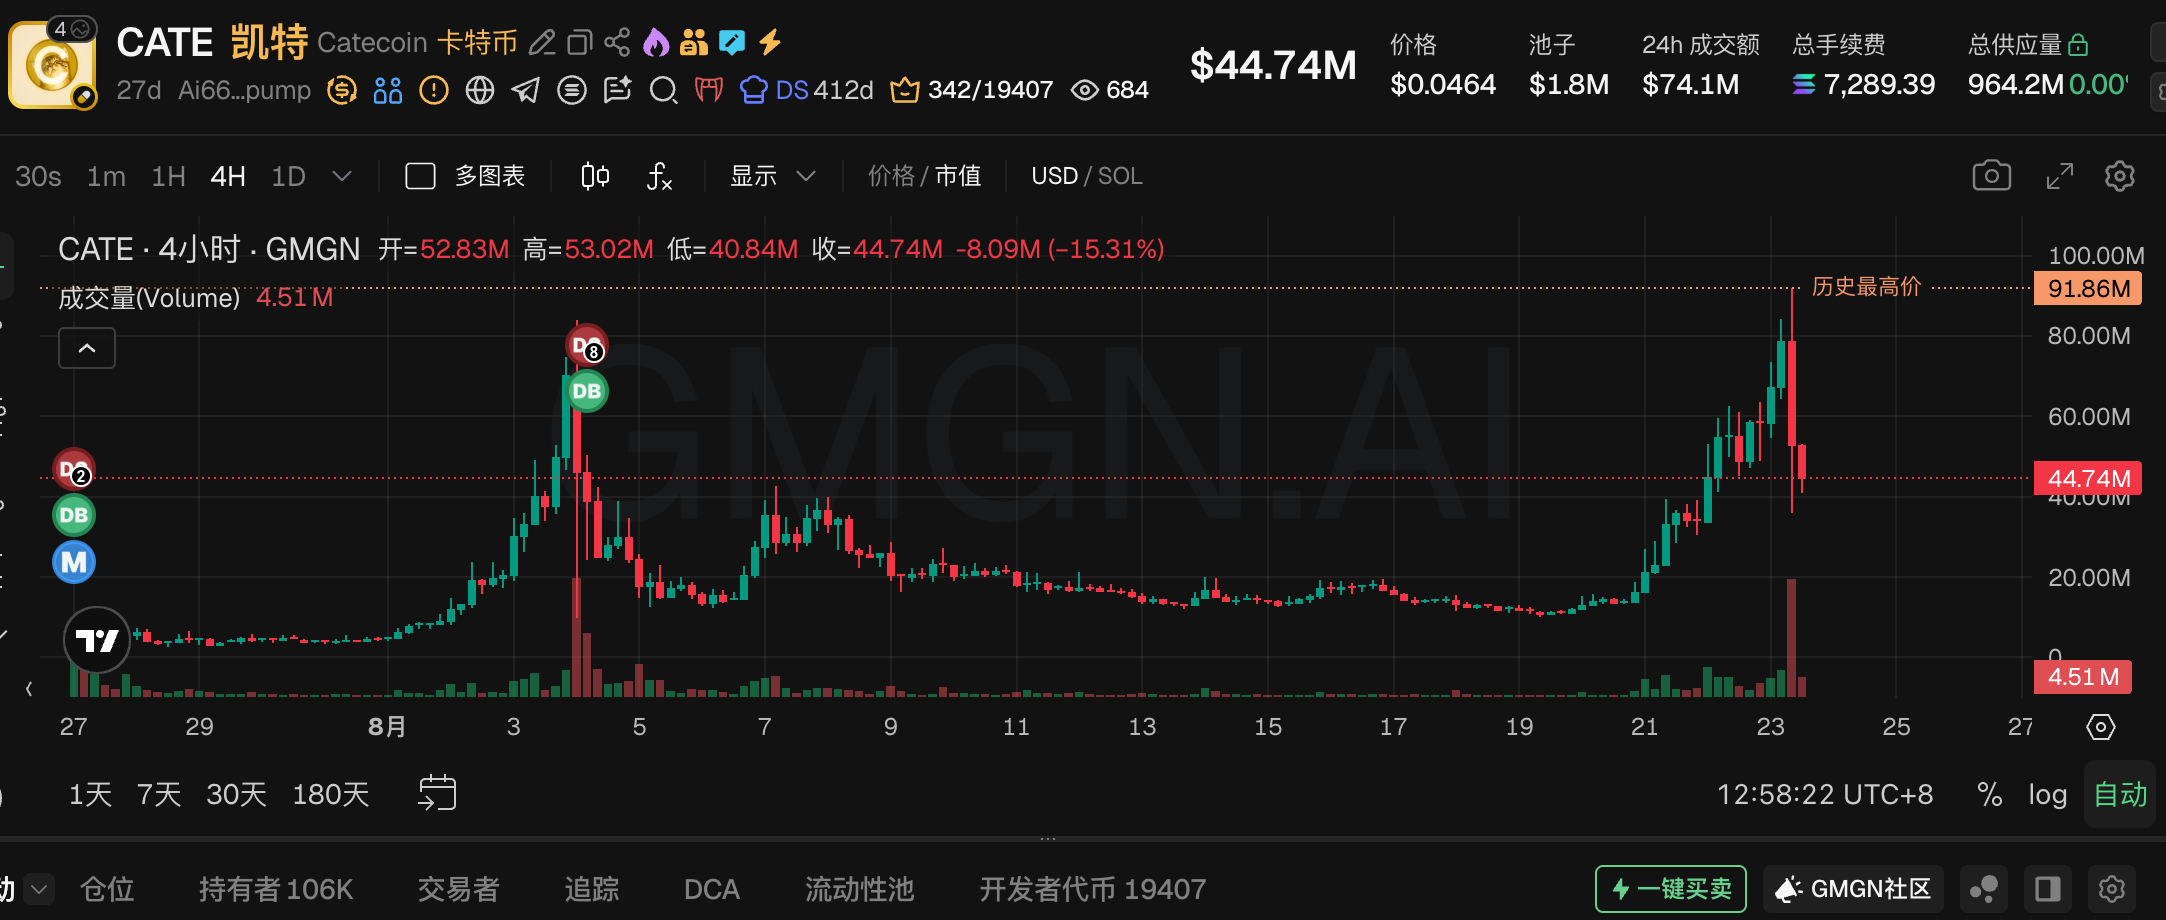Open the 流动性池 liquidity pool tab
This screenshot has width=2166, height=920.
(x=859, y=889)
